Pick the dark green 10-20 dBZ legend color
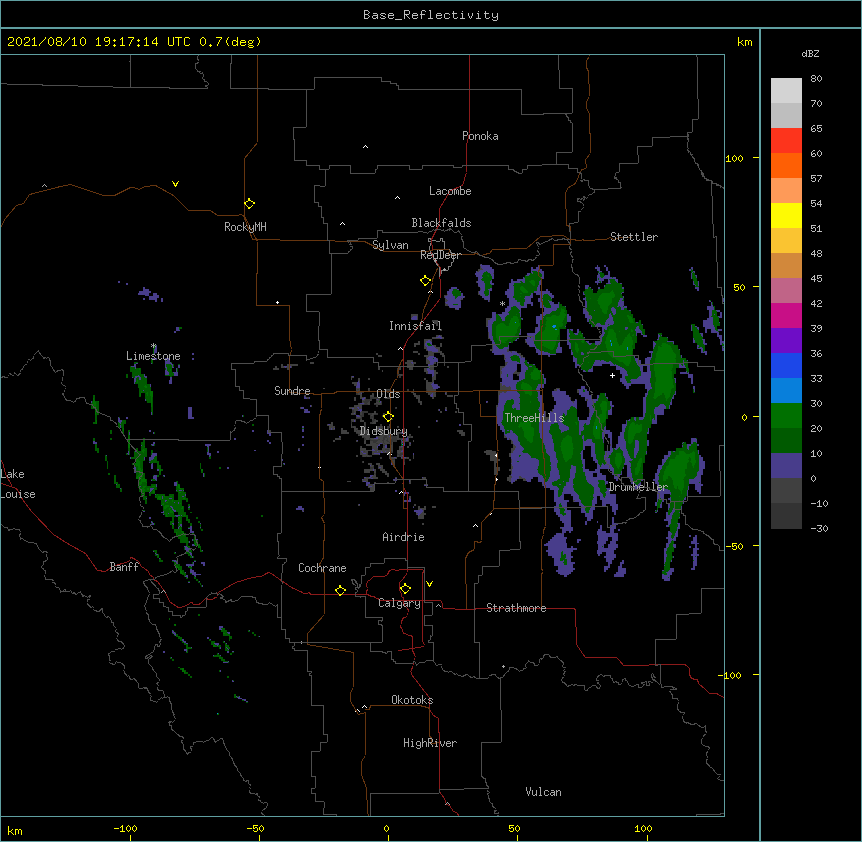The image size is (862, 842). [x=786, y=441]
